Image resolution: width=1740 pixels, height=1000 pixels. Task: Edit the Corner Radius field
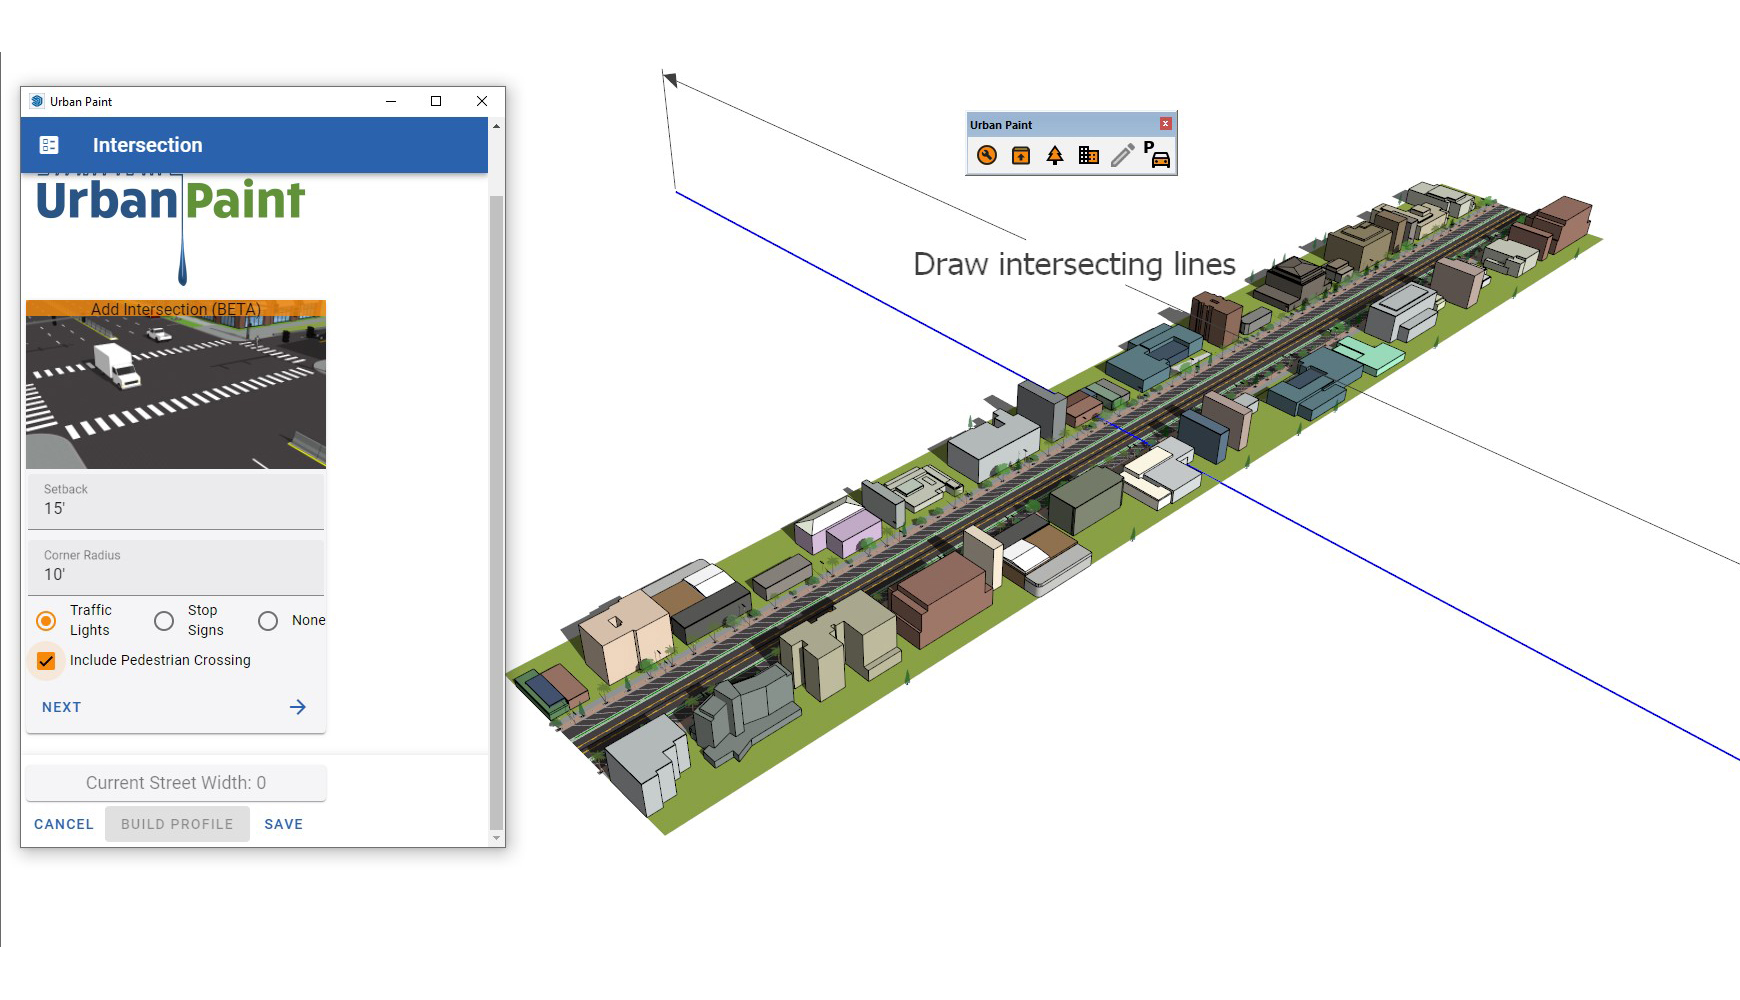(175, 574)
